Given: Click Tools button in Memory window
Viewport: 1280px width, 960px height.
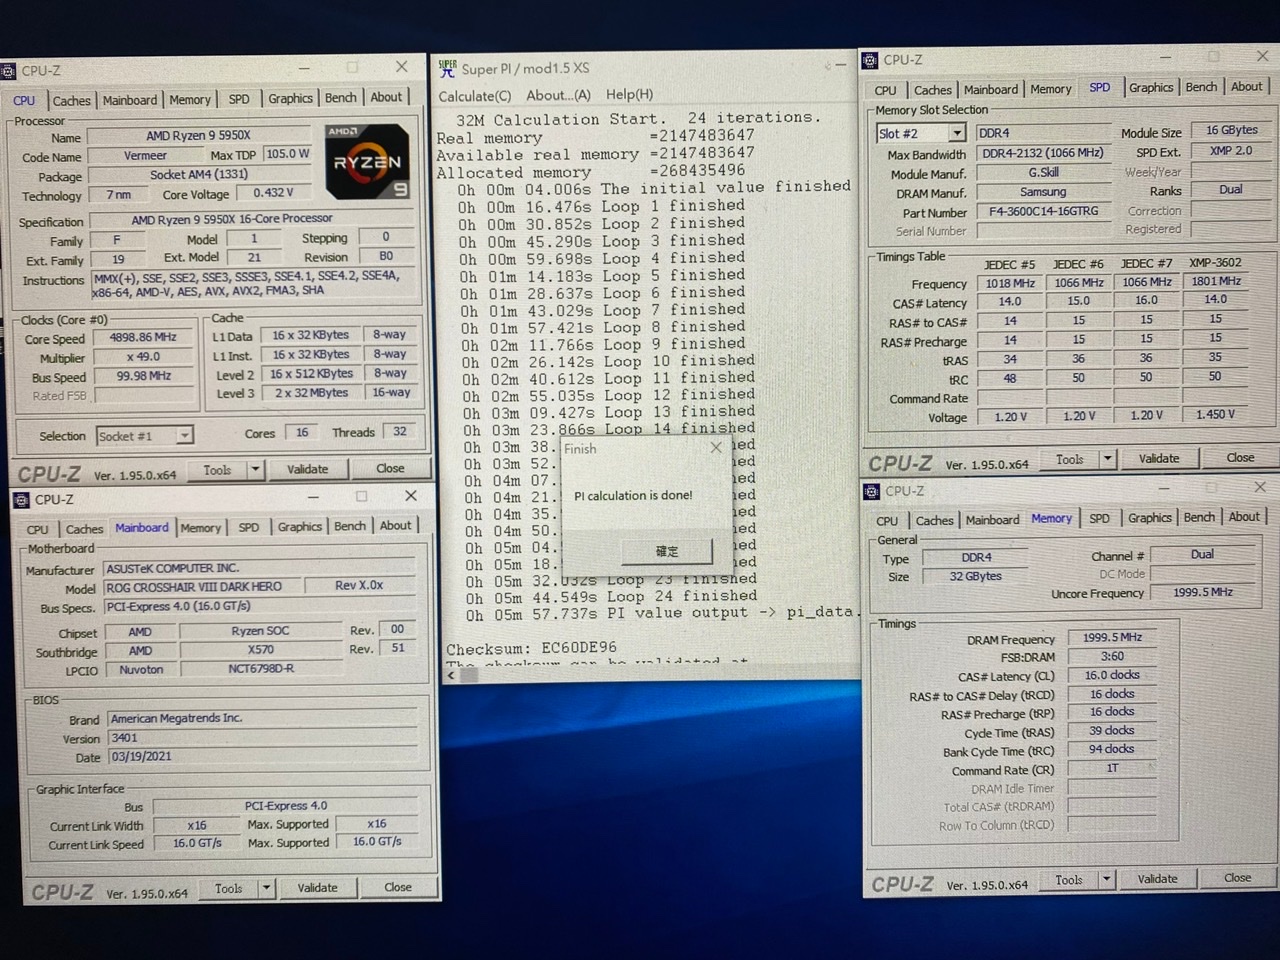Looking at the screenshot, I should tap(1069, 880).
